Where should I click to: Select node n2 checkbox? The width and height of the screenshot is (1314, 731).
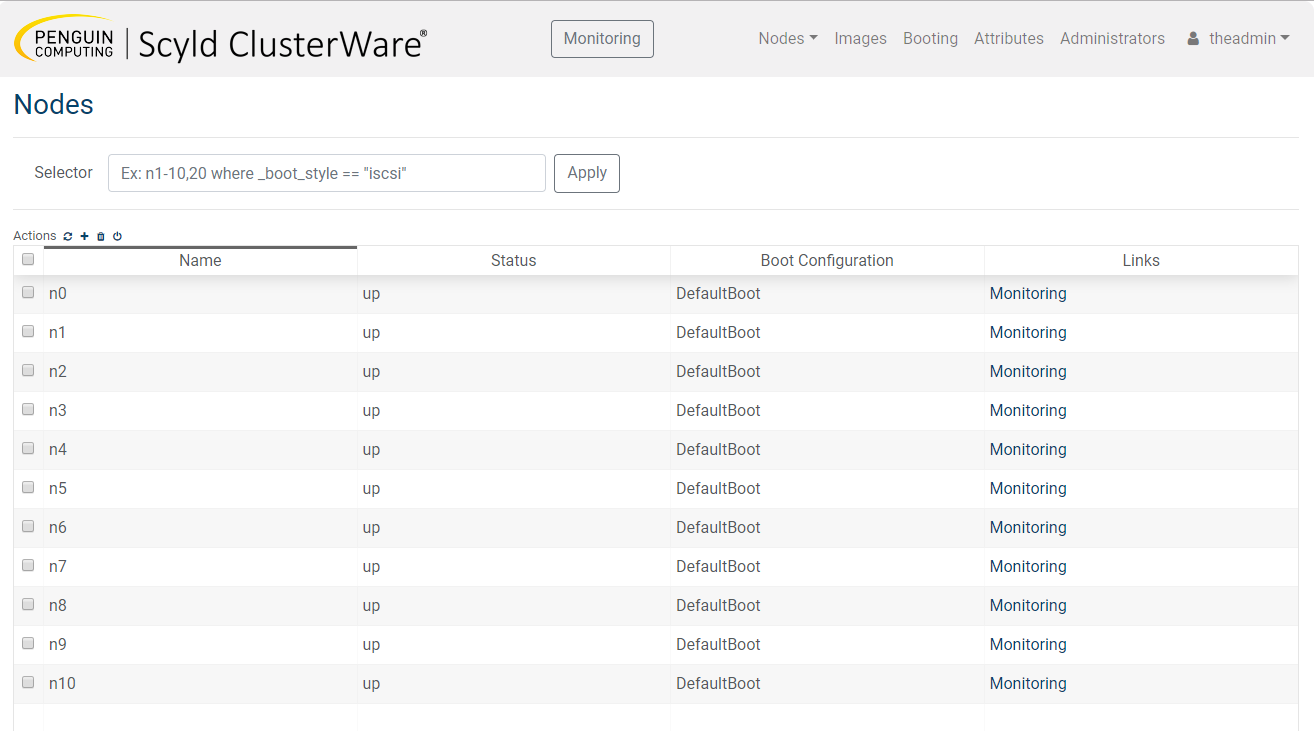click(x=28, y=370)
